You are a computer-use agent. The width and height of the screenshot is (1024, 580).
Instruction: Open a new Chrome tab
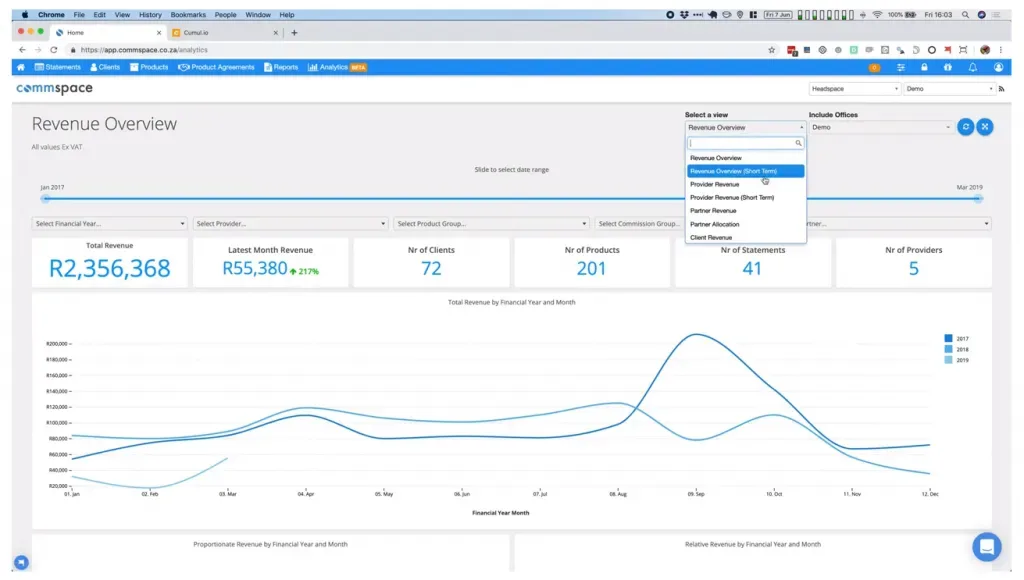click(x=294, y=33)
